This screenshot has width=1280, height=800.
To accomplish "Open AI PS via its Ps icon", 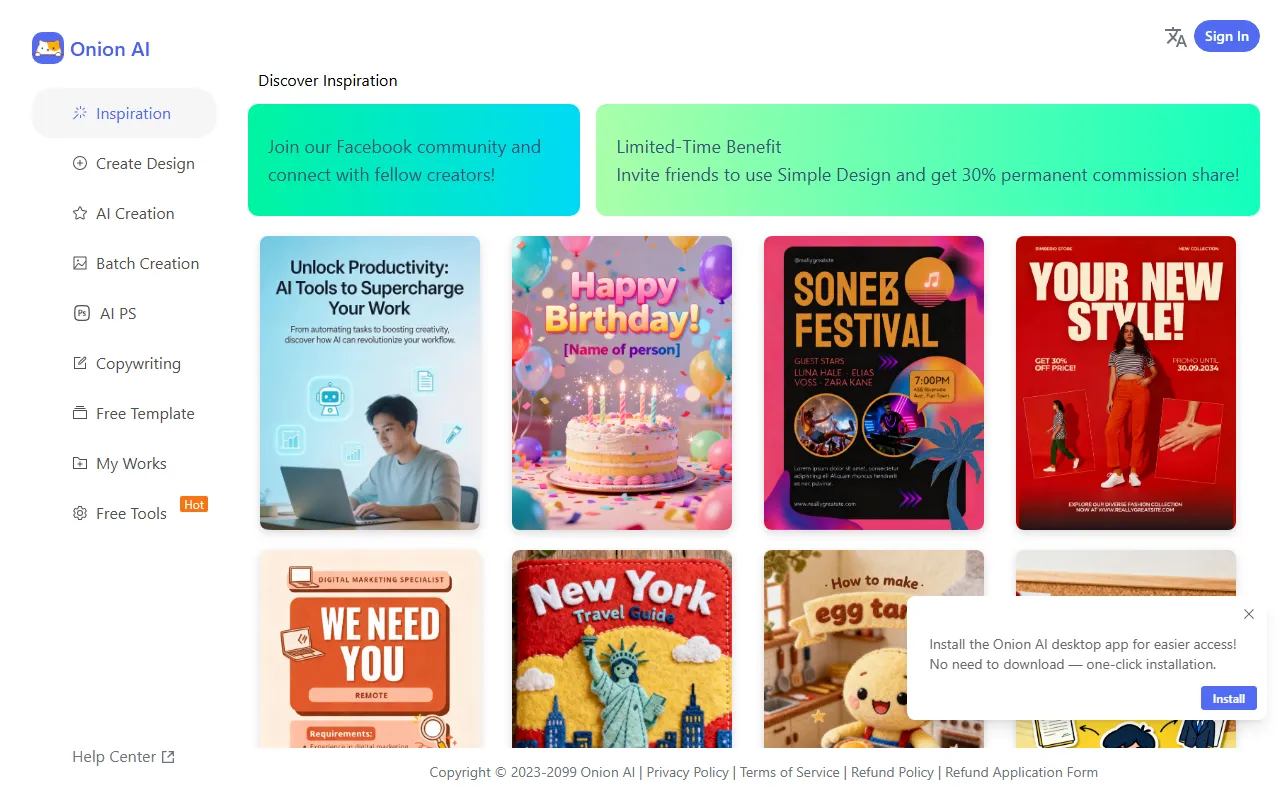I will 82,313.
